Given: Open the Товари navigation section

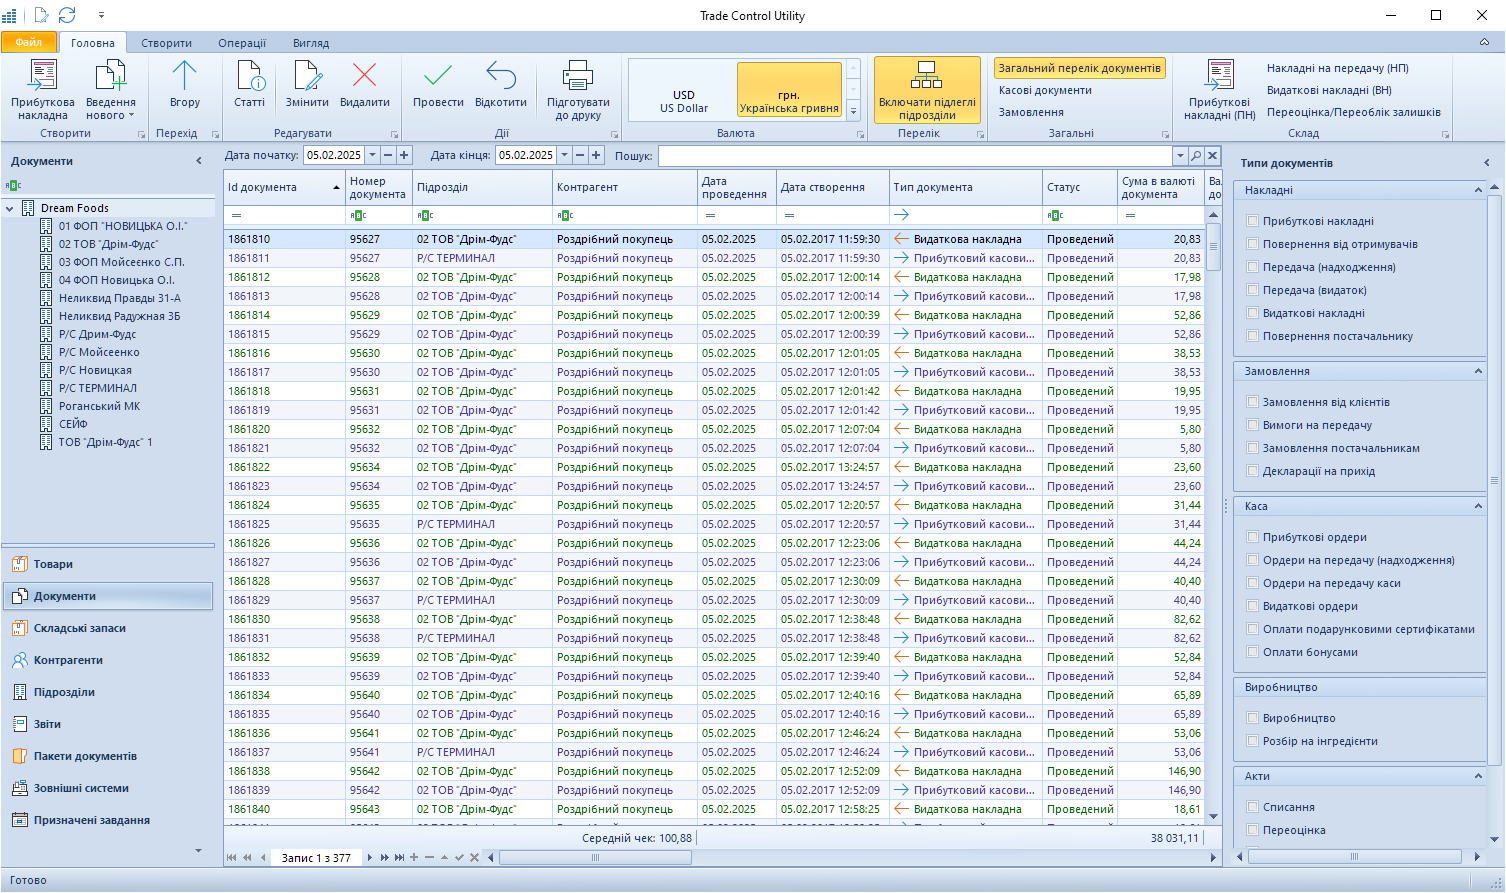Looking at the screenshot, I should (x=108, y=564).
